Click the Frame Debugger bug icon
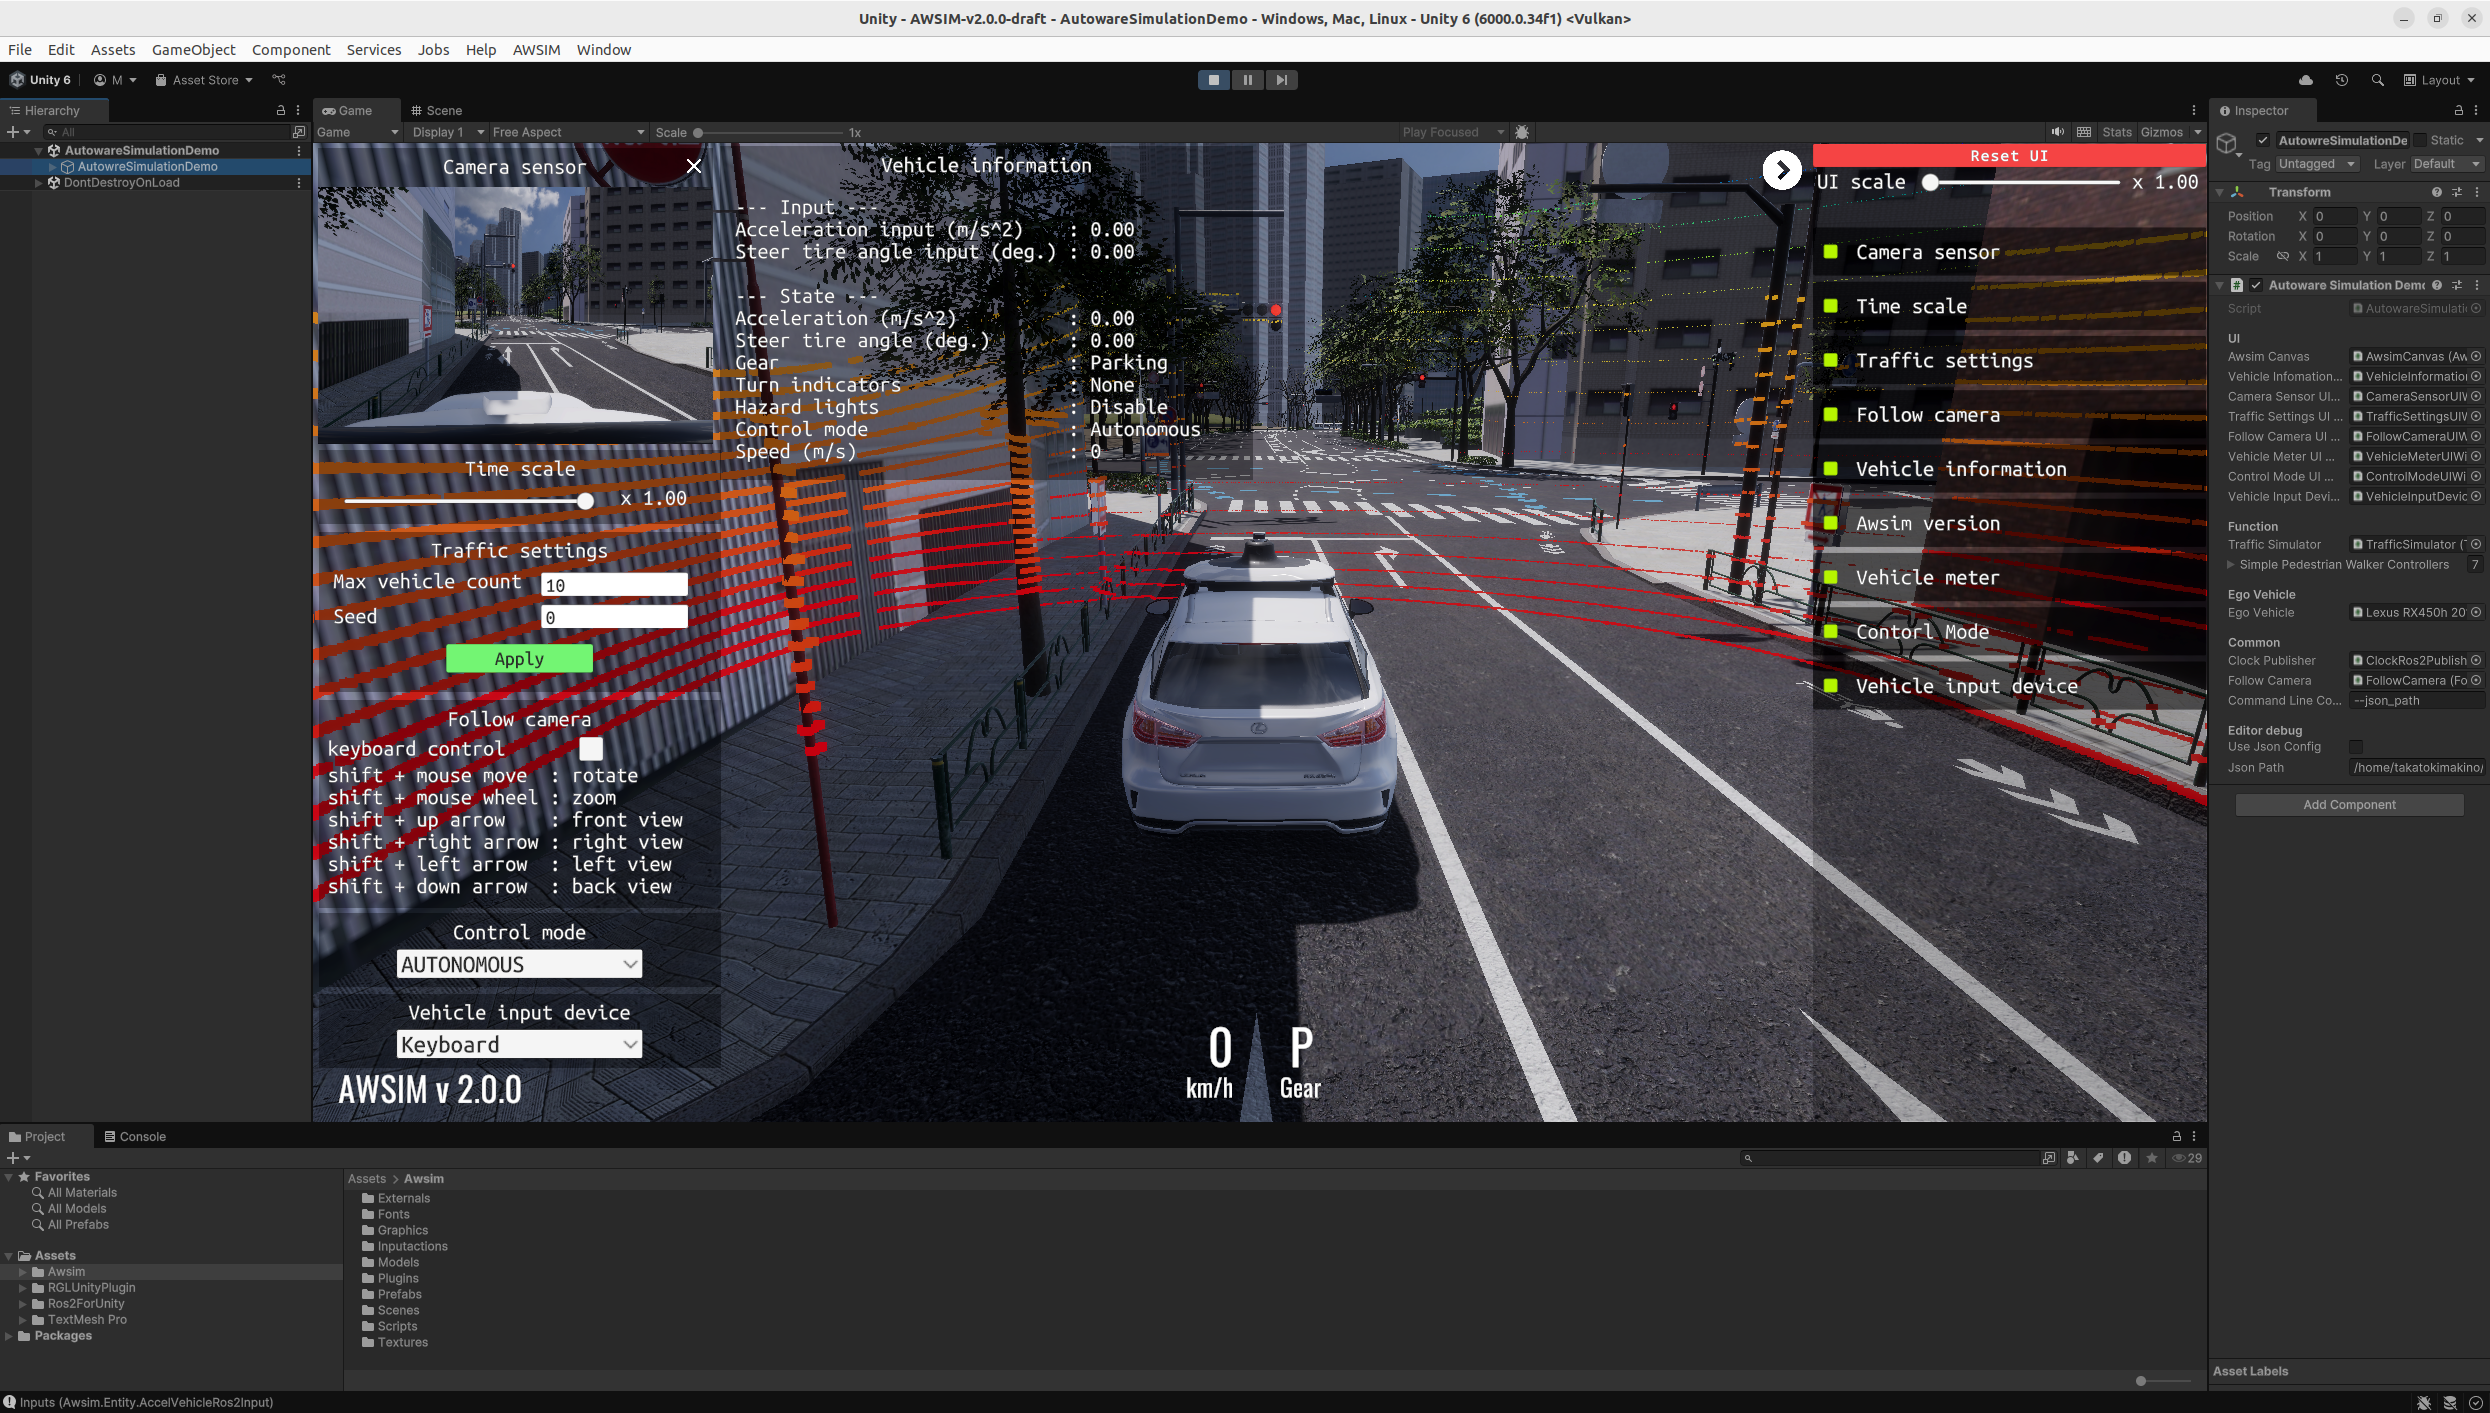 [x=1522, y=132]
